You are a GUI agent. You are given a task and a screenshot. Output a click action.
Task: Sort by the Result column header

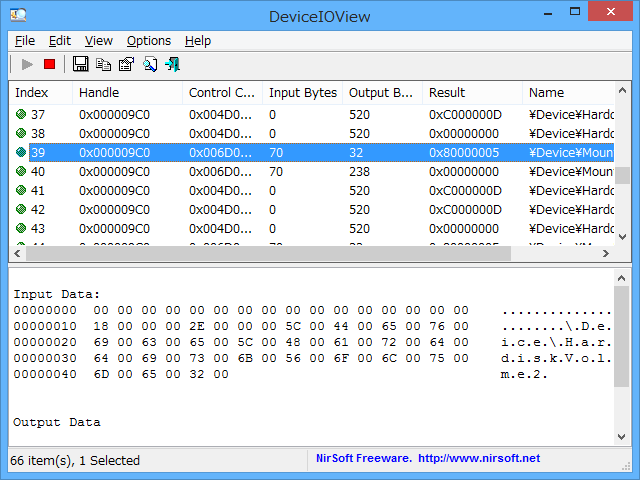pos(472,93)
